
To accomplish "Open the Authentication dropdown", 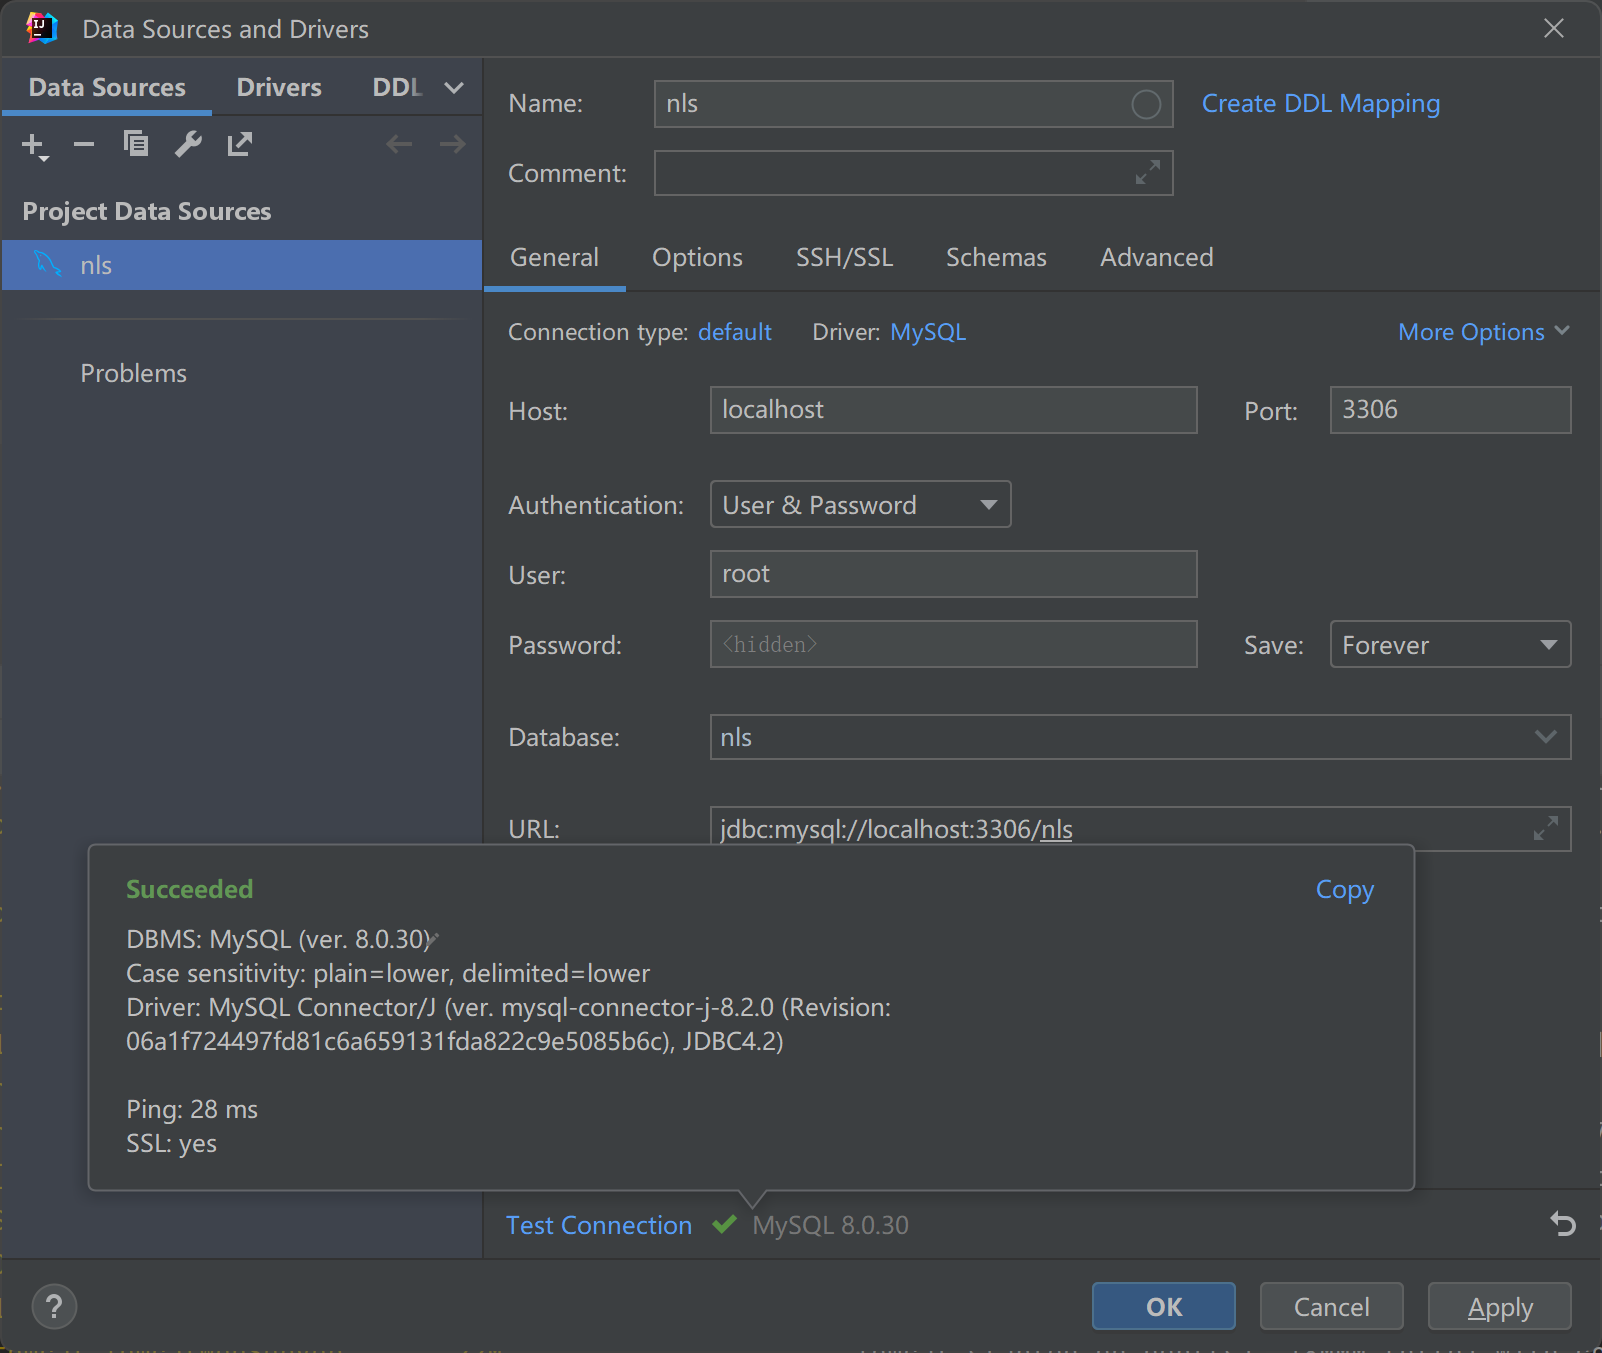I will 860,504.
